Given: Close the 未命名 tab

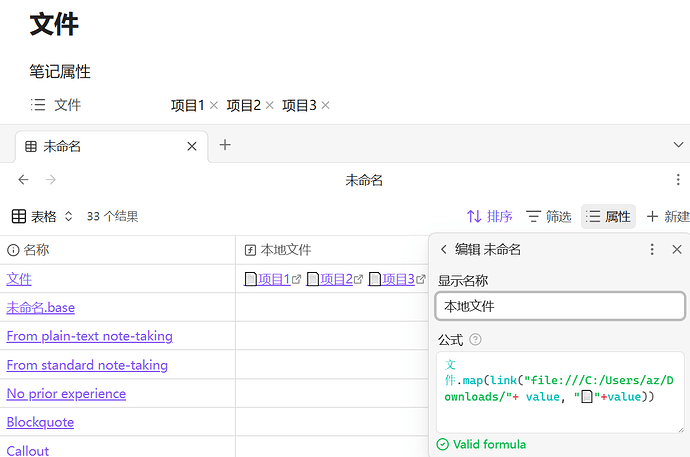Looking at the screenshot, I should [x=192, y=146].
